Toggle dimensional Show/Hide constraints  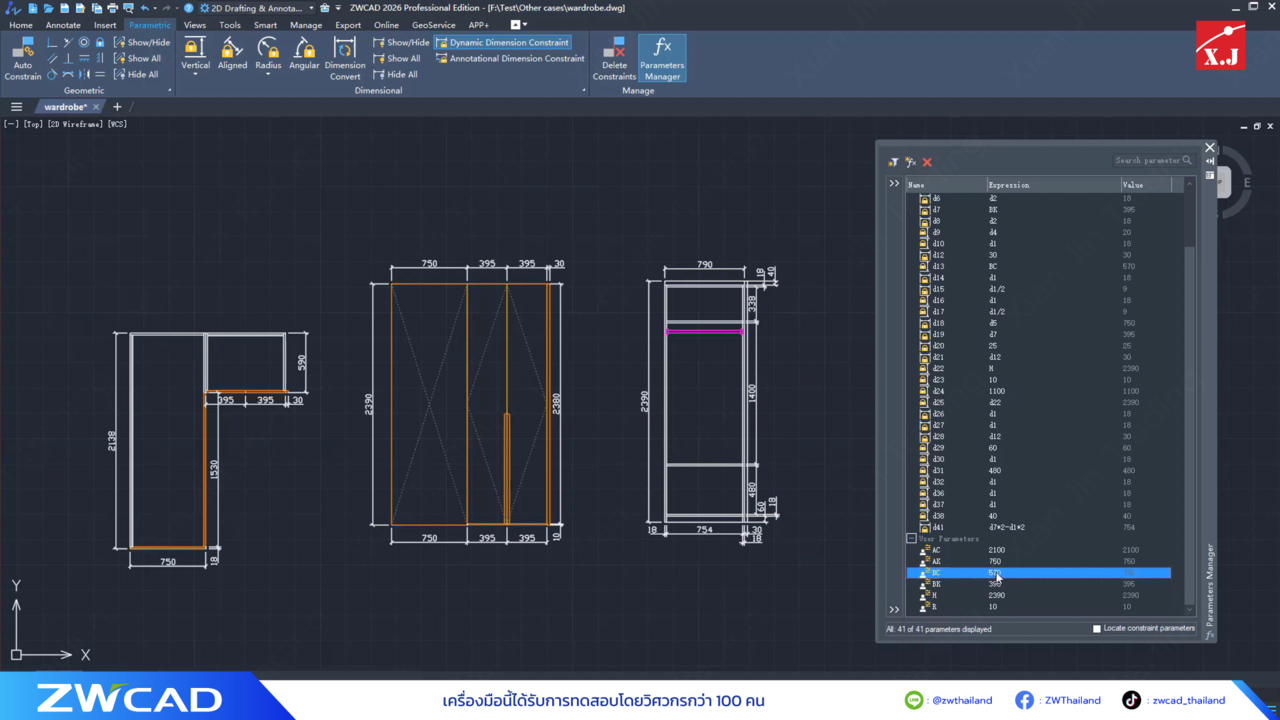[x=401, y=42]
